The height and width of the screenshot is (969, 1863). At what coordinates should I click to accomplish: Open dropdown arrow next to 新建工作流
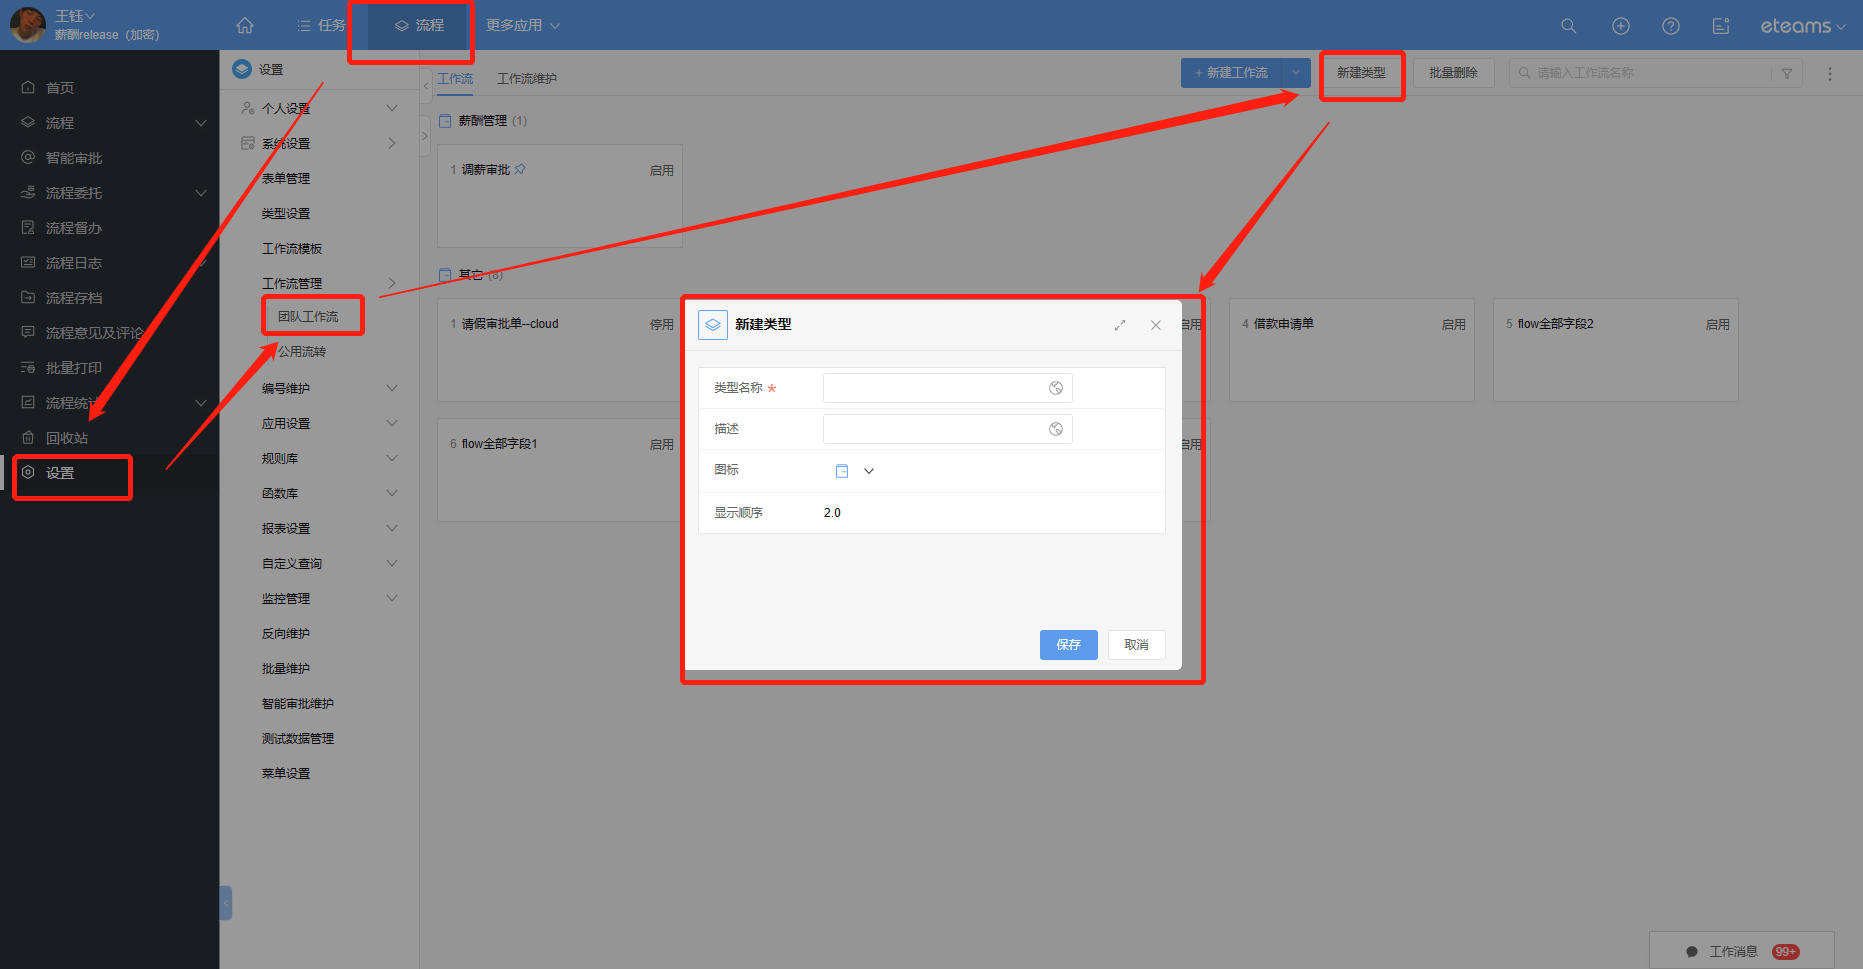click(x=1296, y=73)
